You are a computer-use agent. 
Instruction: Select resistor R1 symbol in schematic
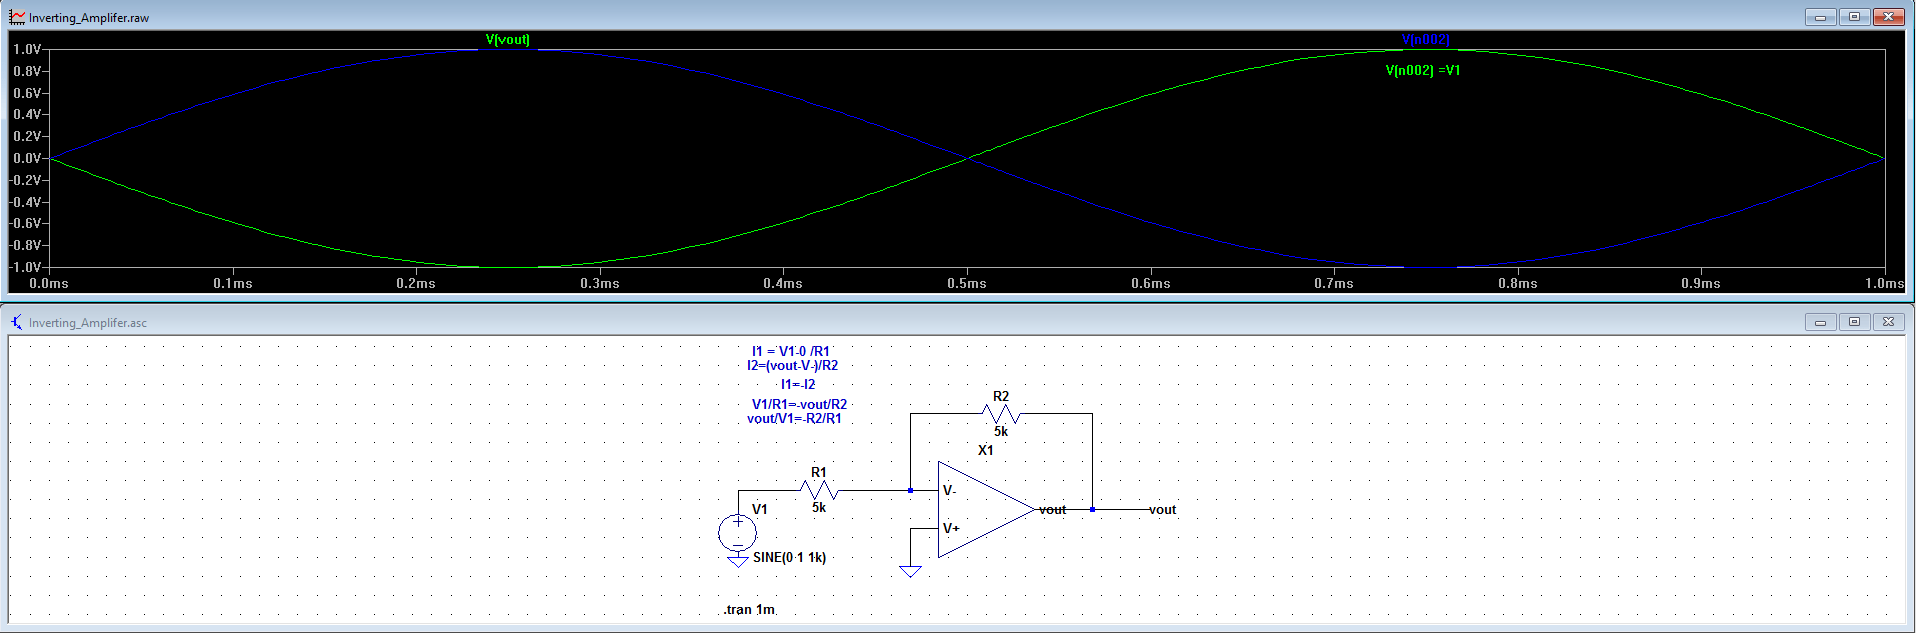(x=819, y=490)
